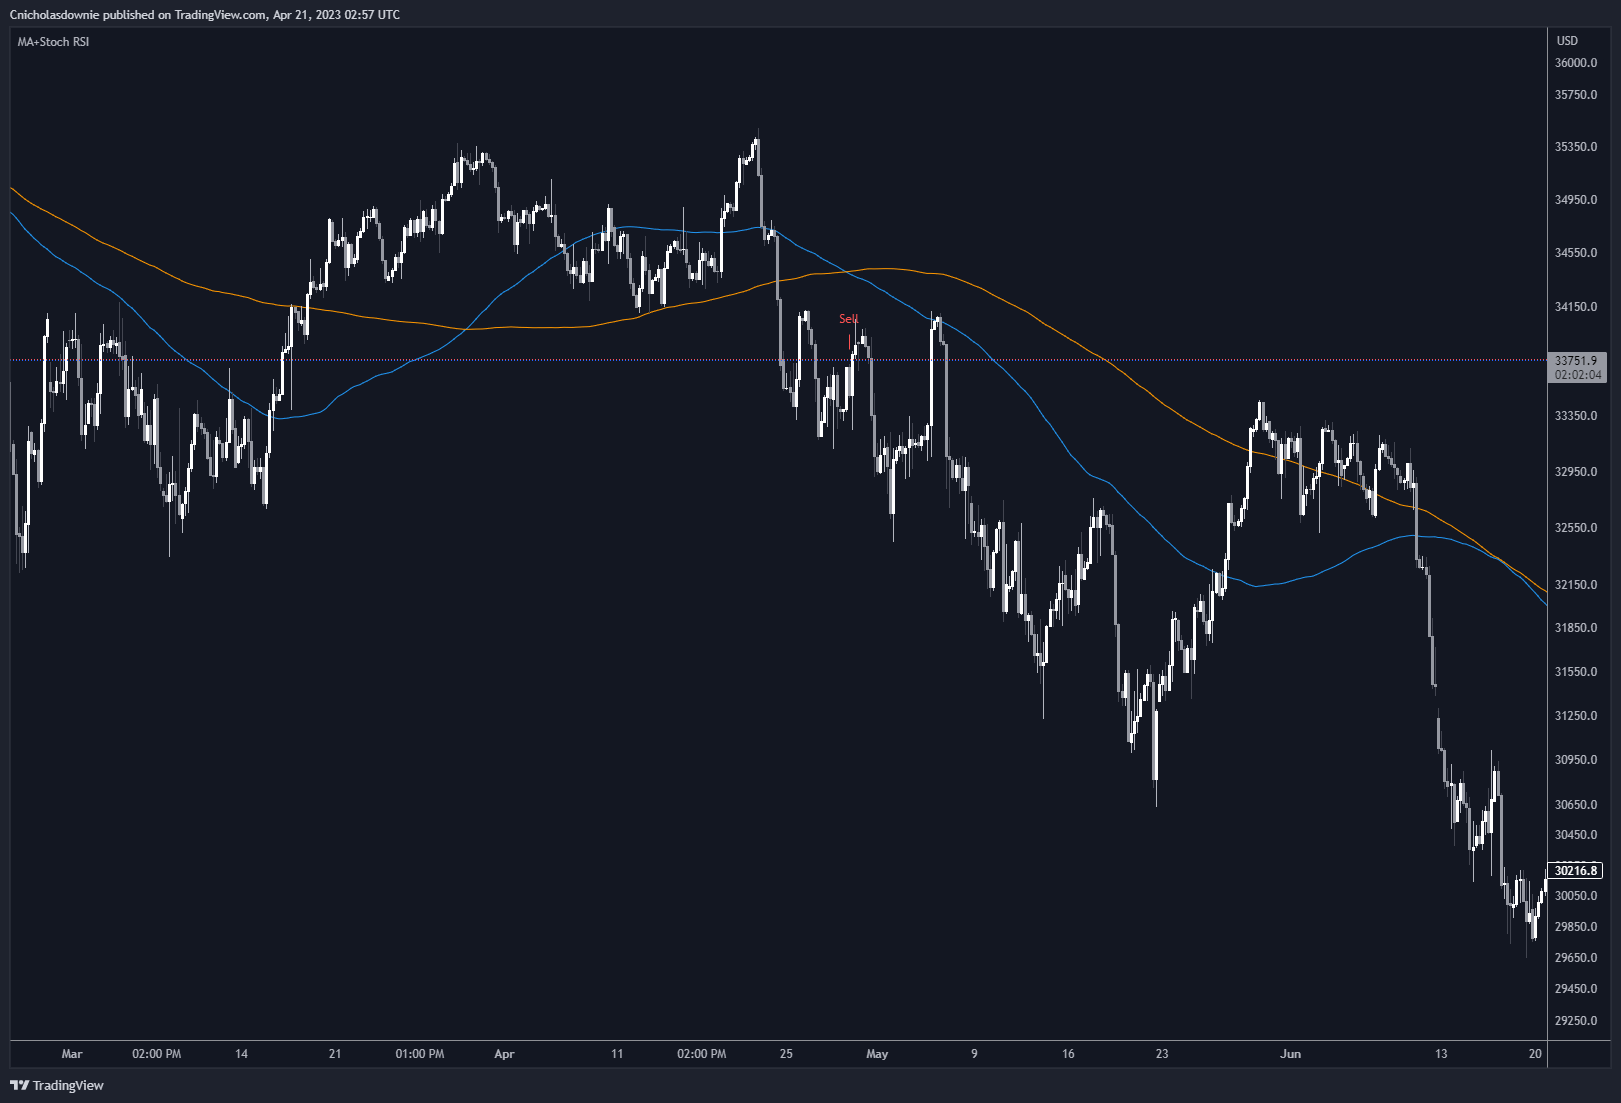Click the 35750.0 price axis label
1621x1103 pixels.
[1576, 95]
